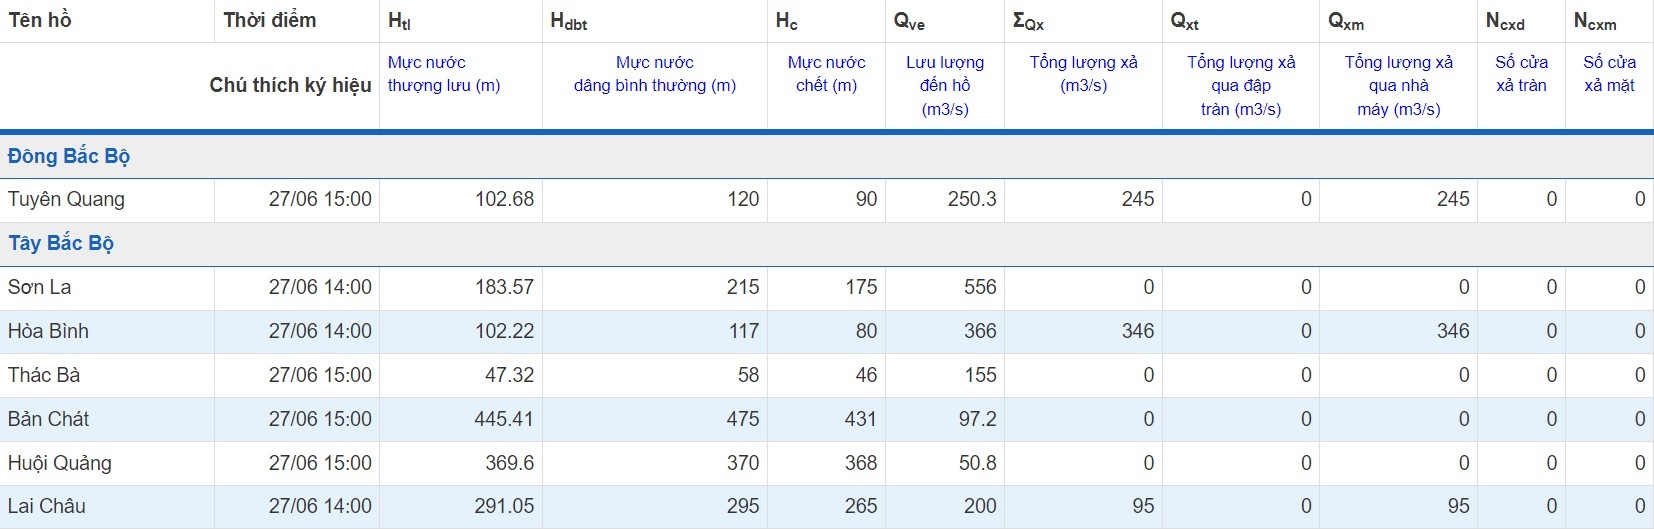The image size is (1654, 529).
Task: Open the Sơn La reservoir row
Action: click(40, 287)
